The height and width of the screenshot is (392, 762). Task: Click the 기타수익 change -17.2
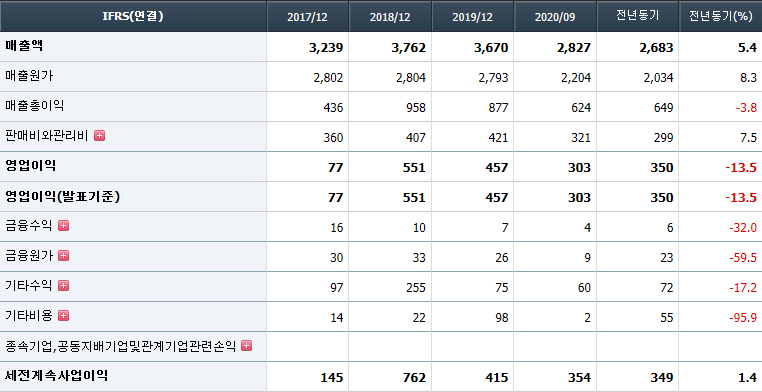(743, 288)
